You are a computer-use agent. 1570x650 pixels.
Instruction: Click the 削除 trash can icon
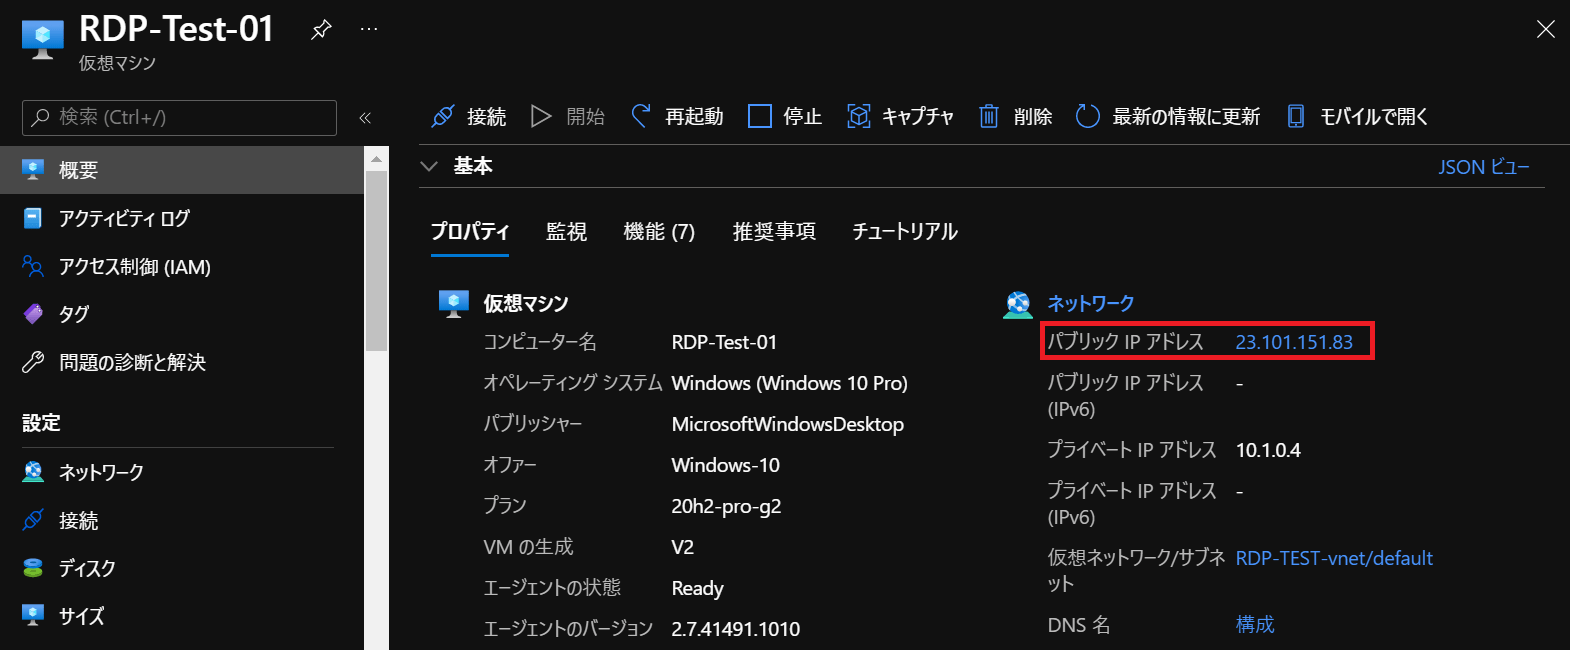coord(988,116)
